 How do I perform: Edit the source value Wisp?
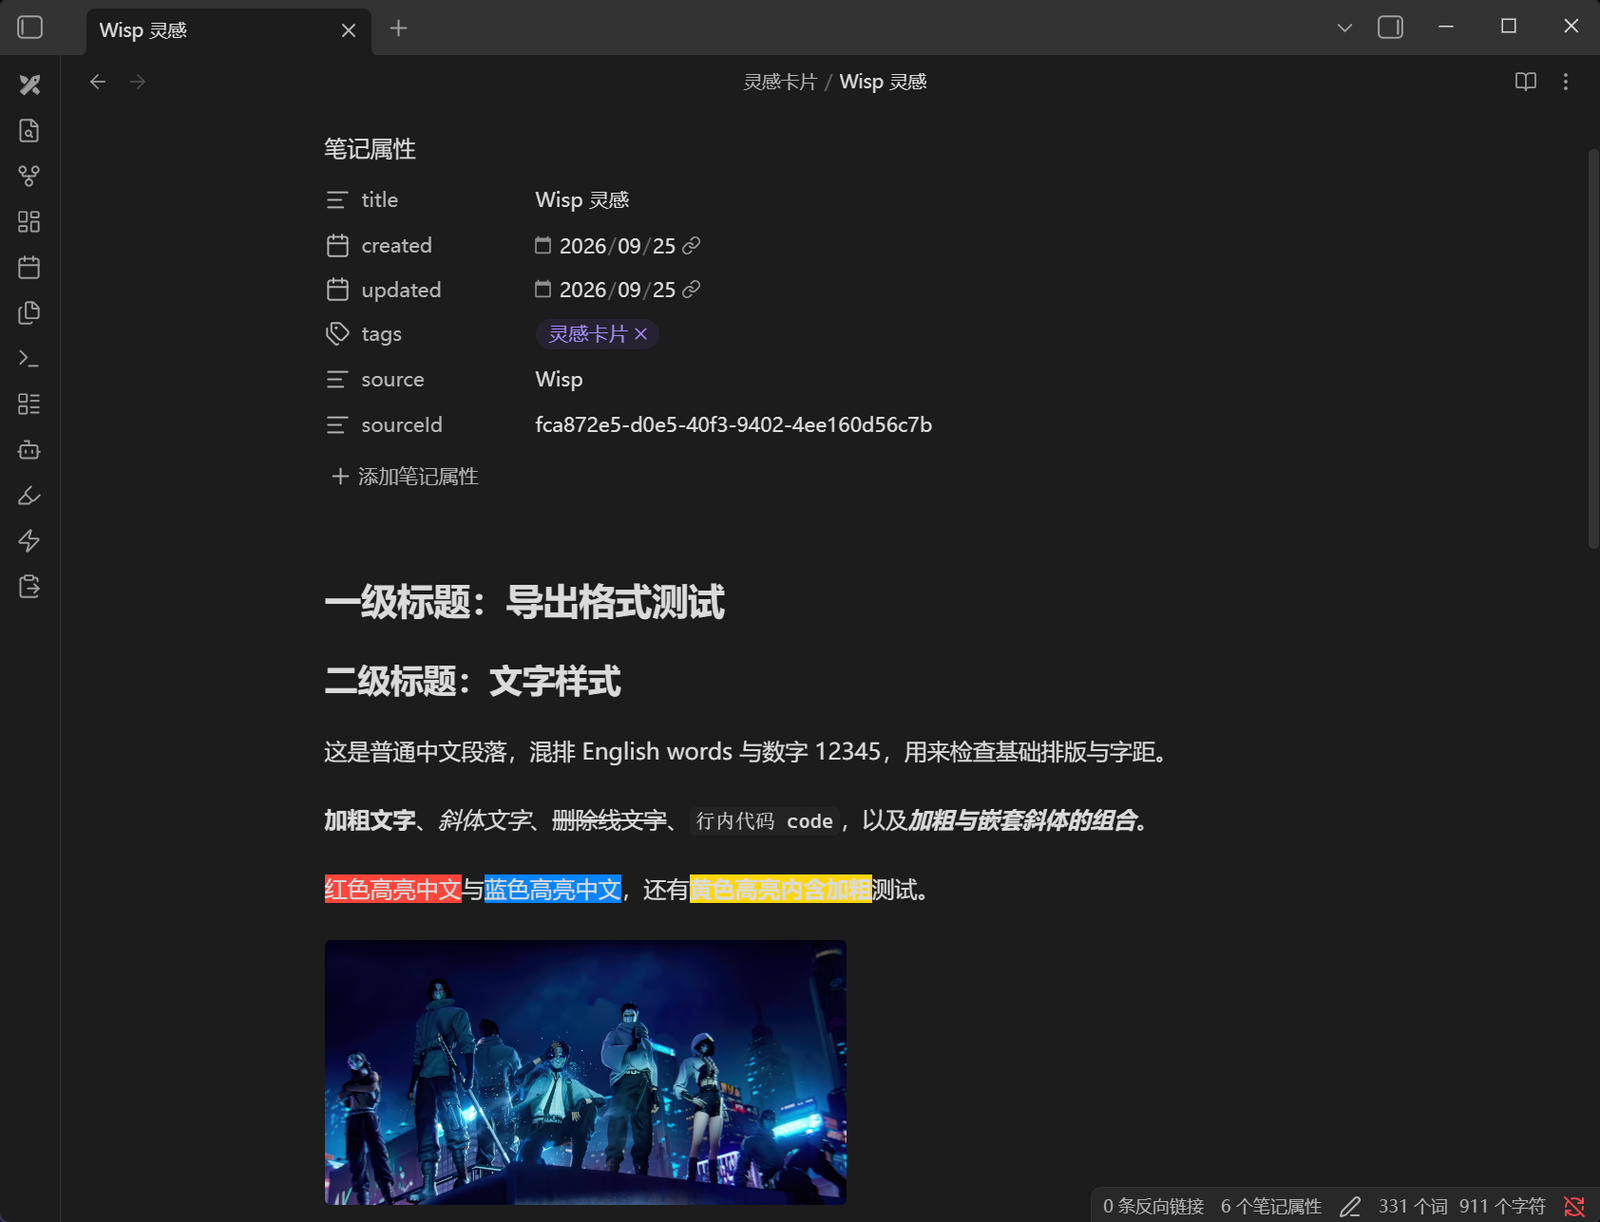559,379
